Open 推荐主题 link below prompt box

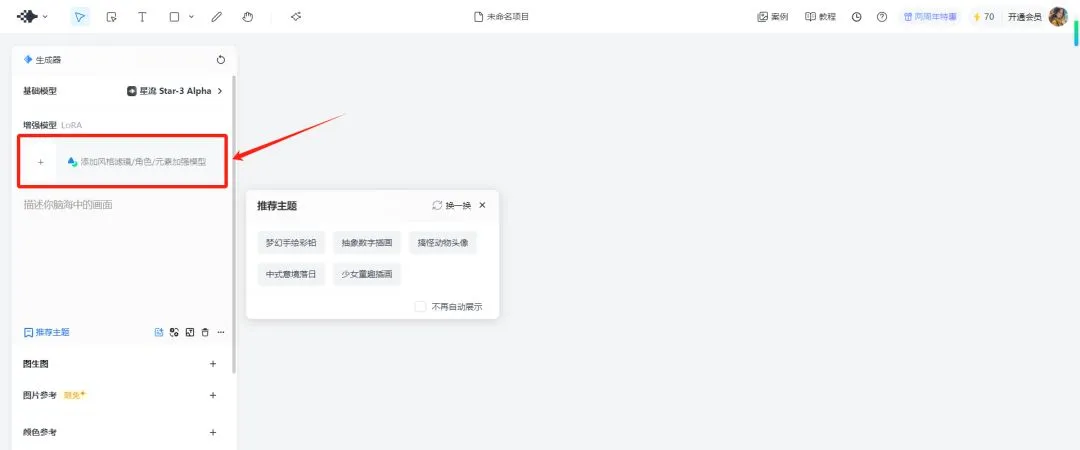[x=47, y=332]
